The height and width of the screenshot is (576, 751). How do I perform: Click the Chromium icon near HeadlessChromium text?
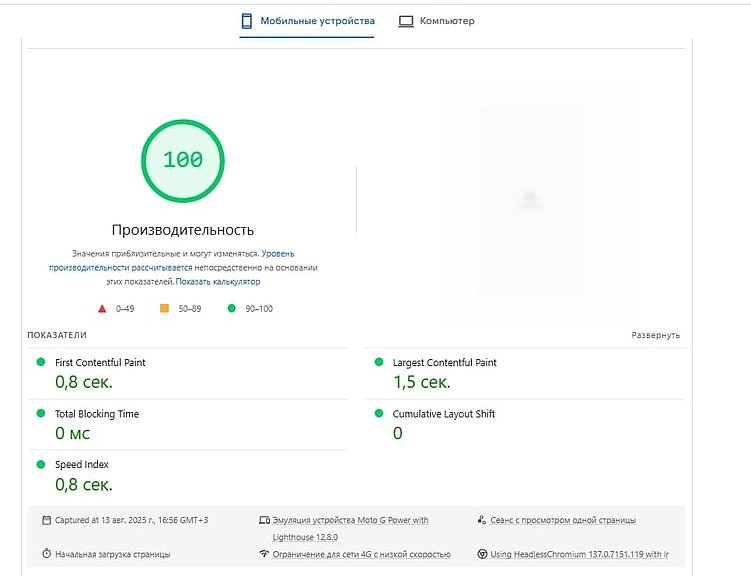coord(482,554)
